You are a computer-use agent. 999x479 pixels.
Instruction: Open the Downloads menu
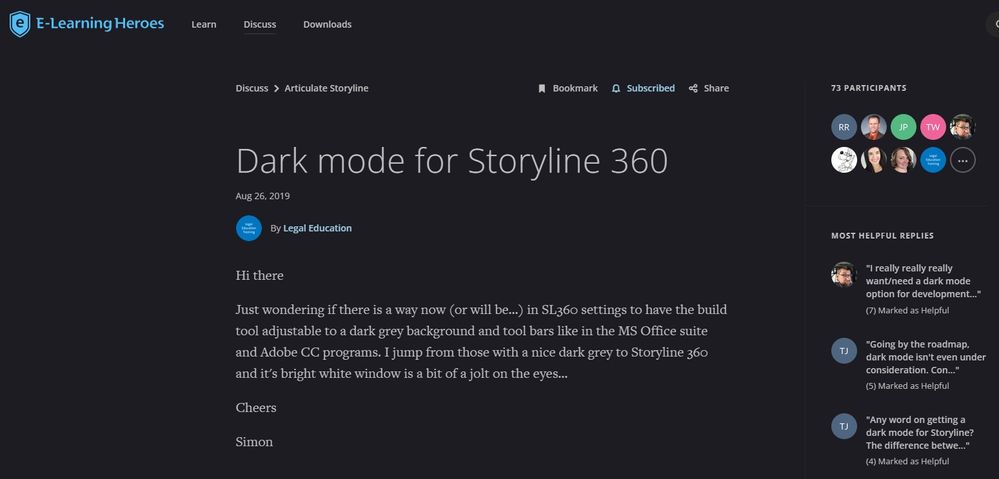327,24
